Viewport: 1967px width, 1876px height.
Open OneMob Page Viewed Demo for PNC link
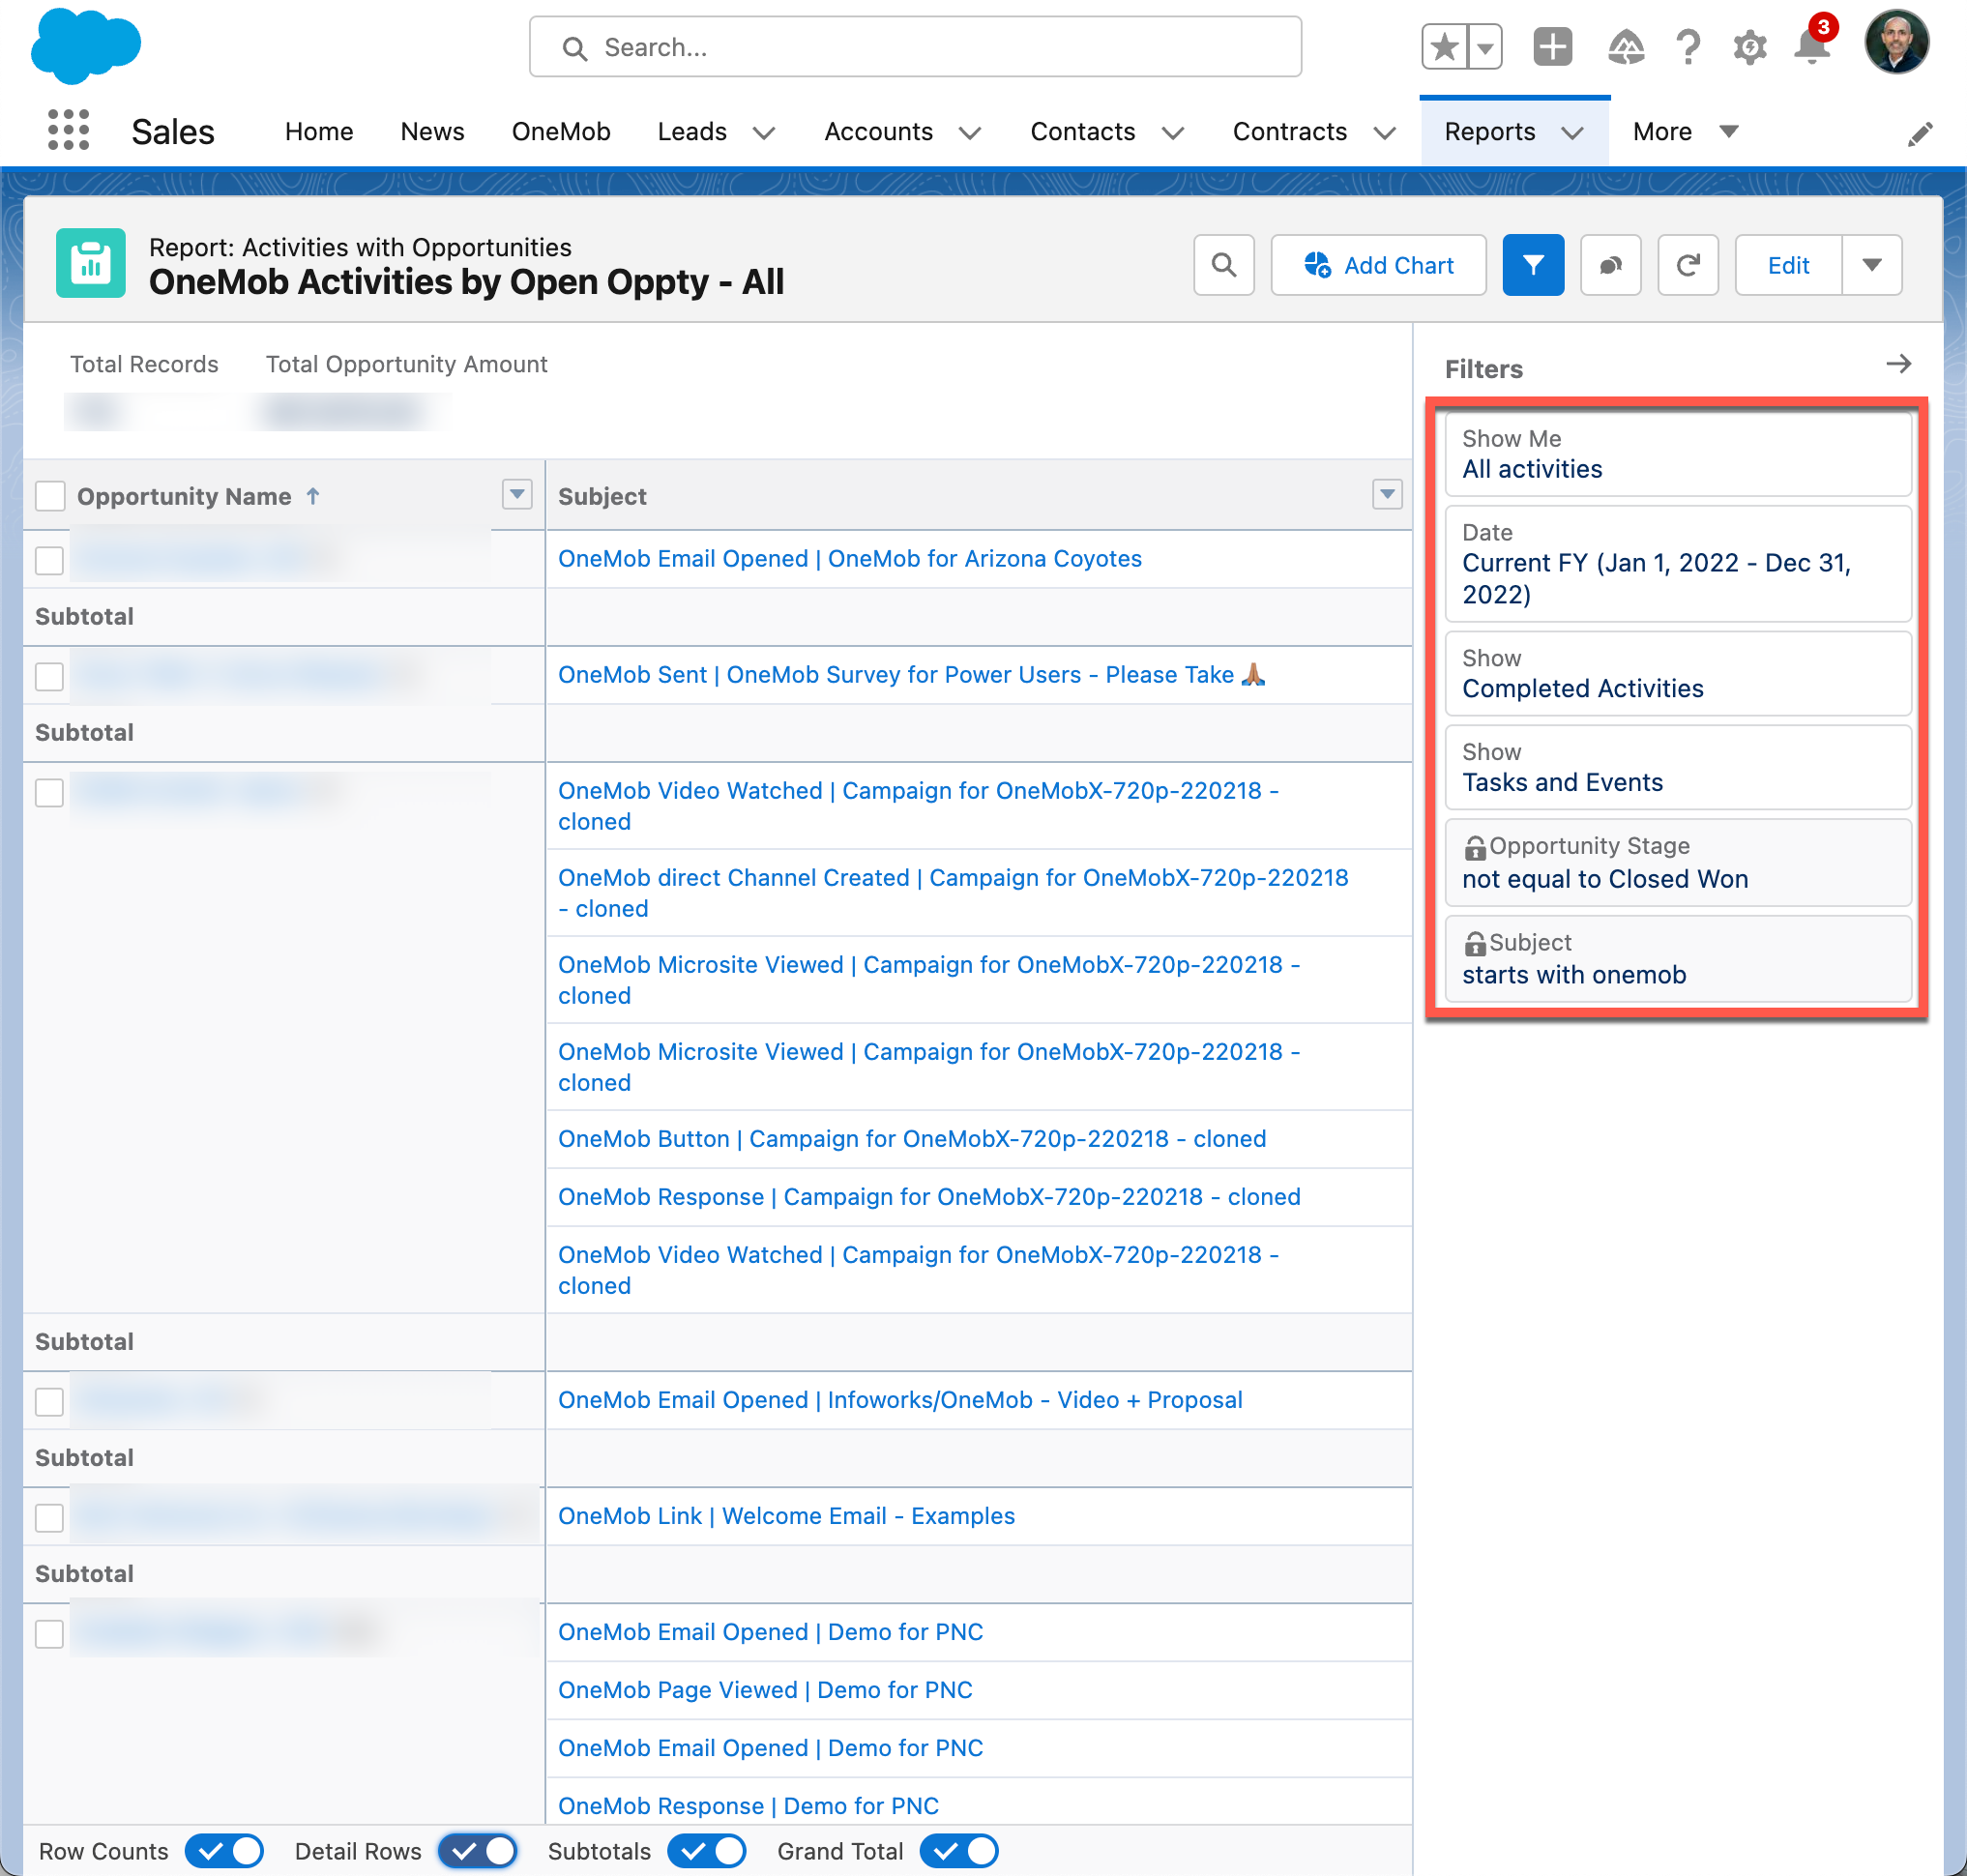click(765, 1690)
